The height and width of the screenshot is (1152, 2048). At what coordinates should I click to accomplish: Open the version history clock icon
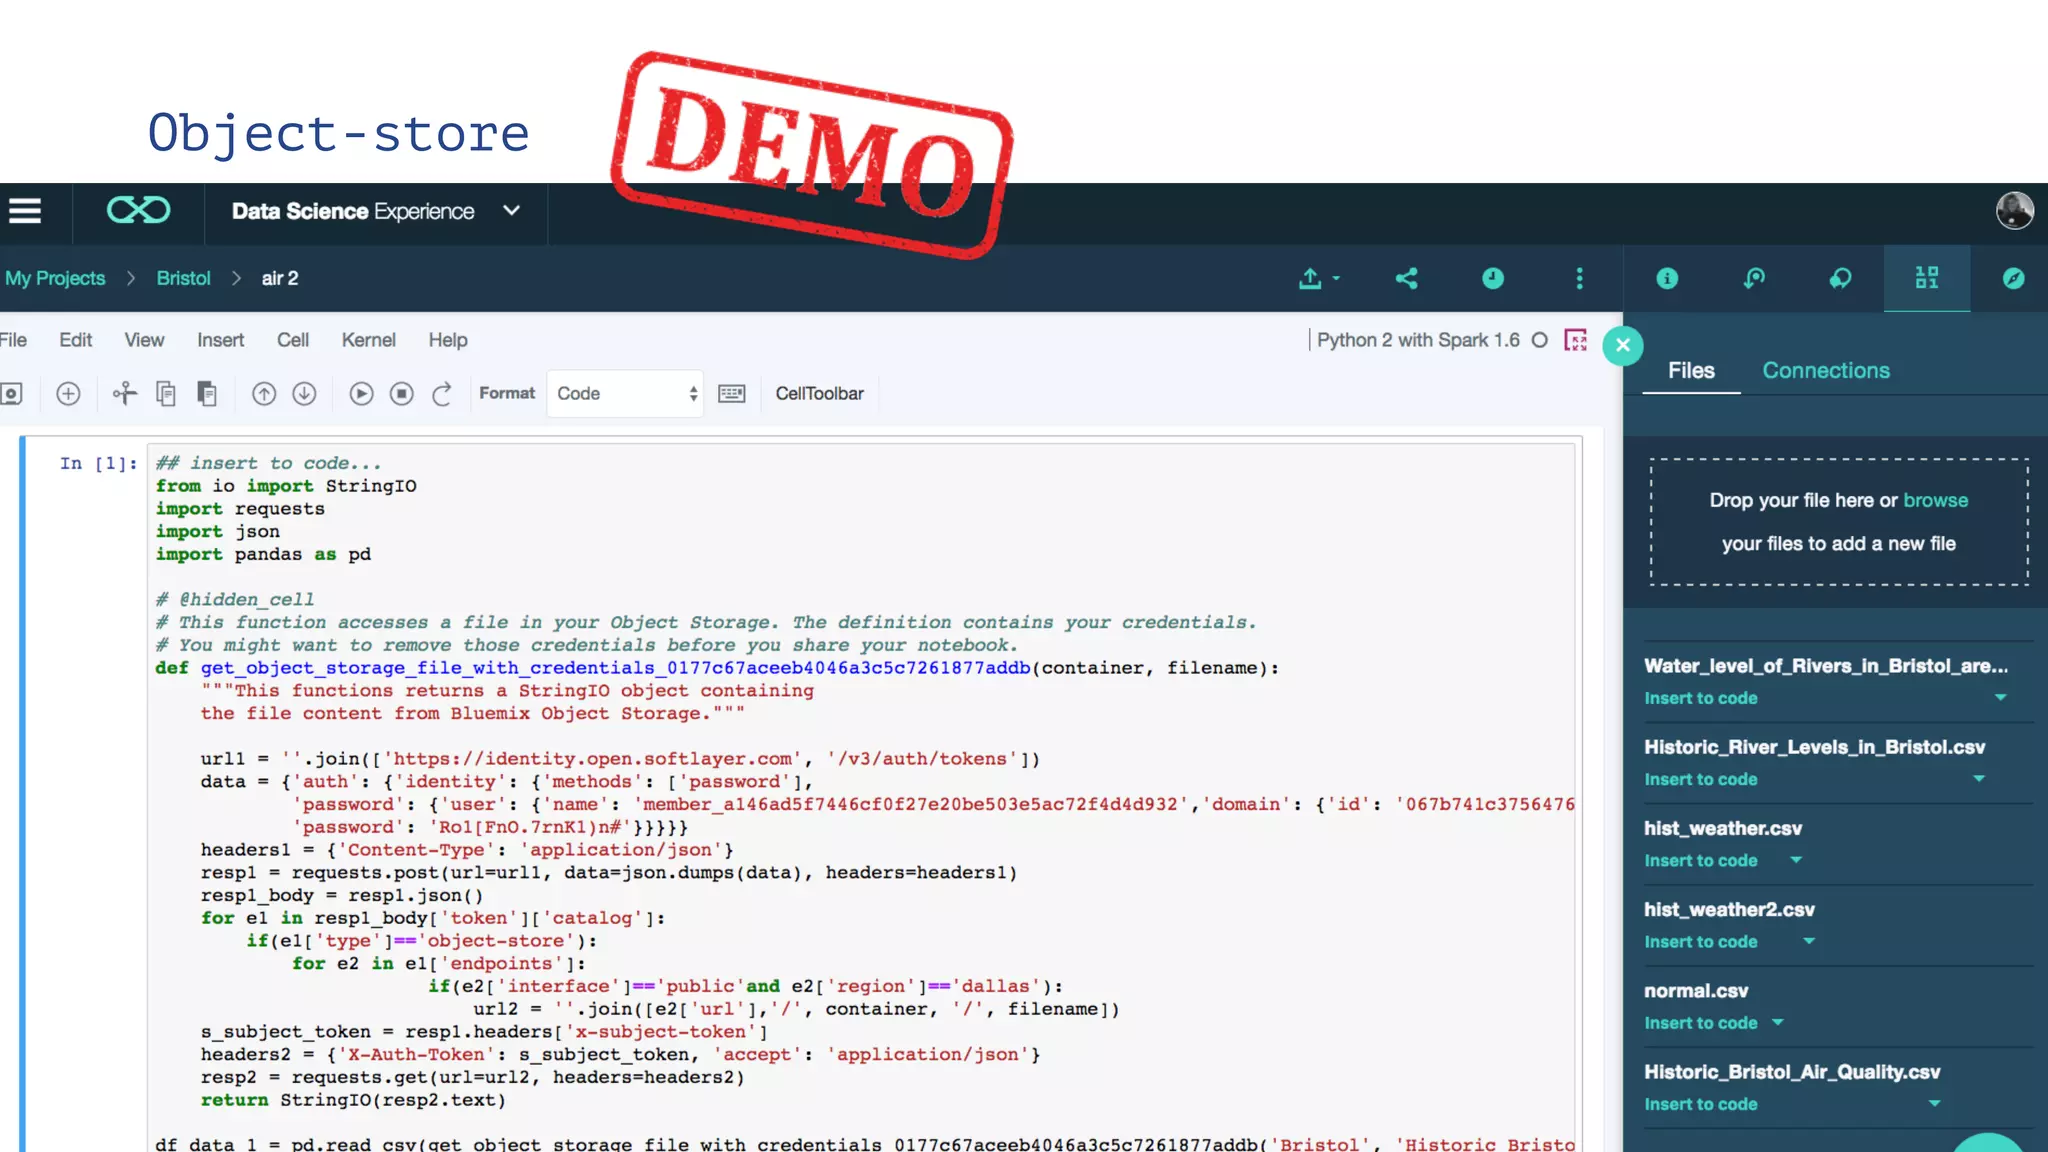pyautogui.click(x=1492, y=279)
